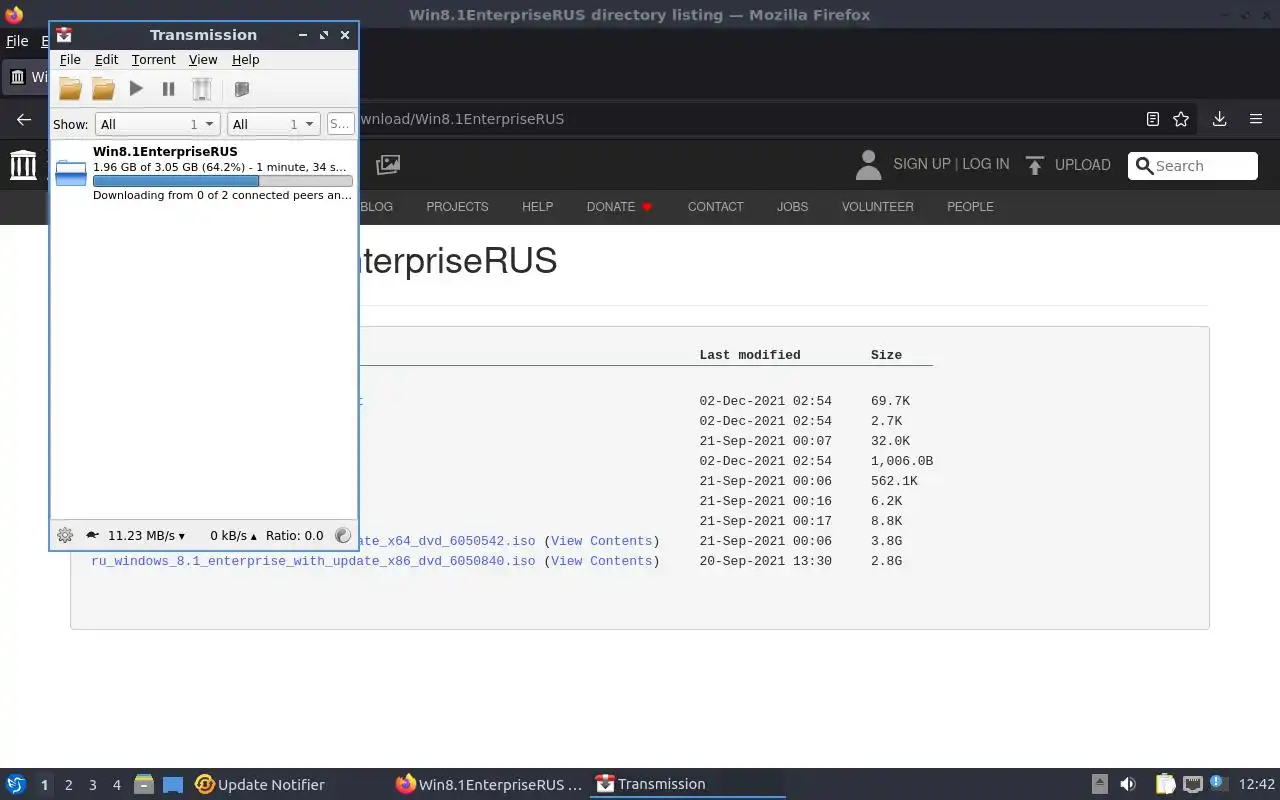
Task: Click the torrent search field in Transmission
Action: click(340, 124)
